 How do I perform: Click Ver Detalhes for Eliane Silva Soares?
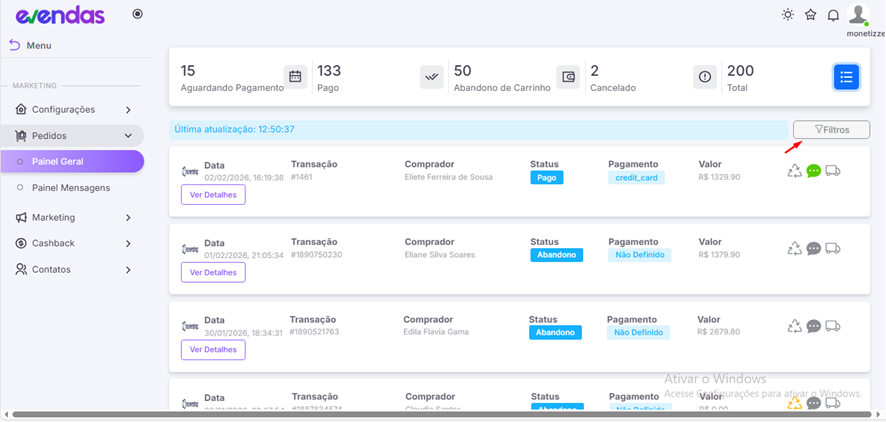pyautogui.click(x=213, y=272)
